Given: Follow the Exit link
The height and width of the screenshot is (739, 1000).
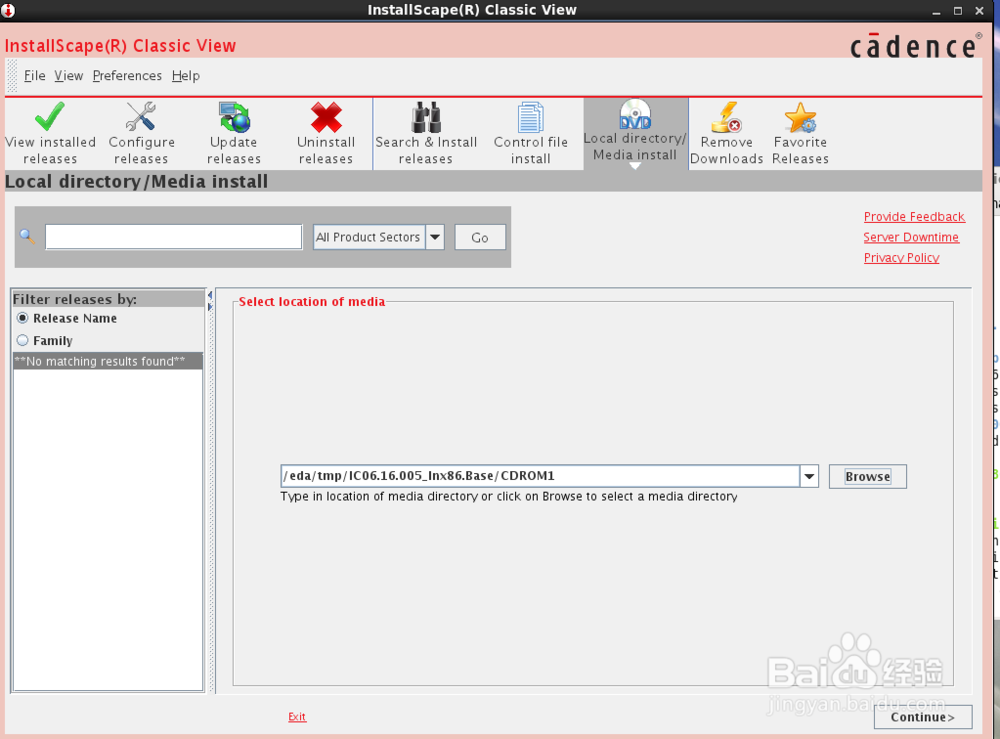Looking at the screenshot, I should click(x=297, y=717).
